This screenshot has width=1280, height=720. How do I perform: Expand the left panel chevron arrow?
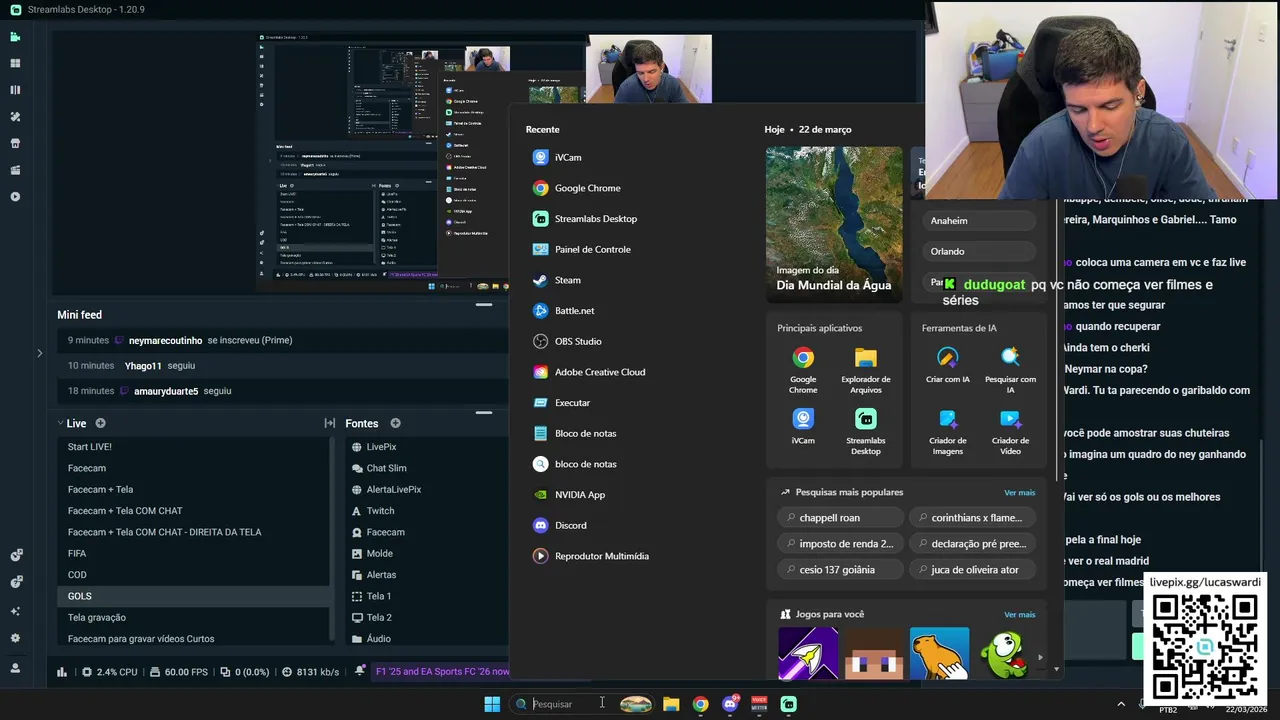coord(39,353)
